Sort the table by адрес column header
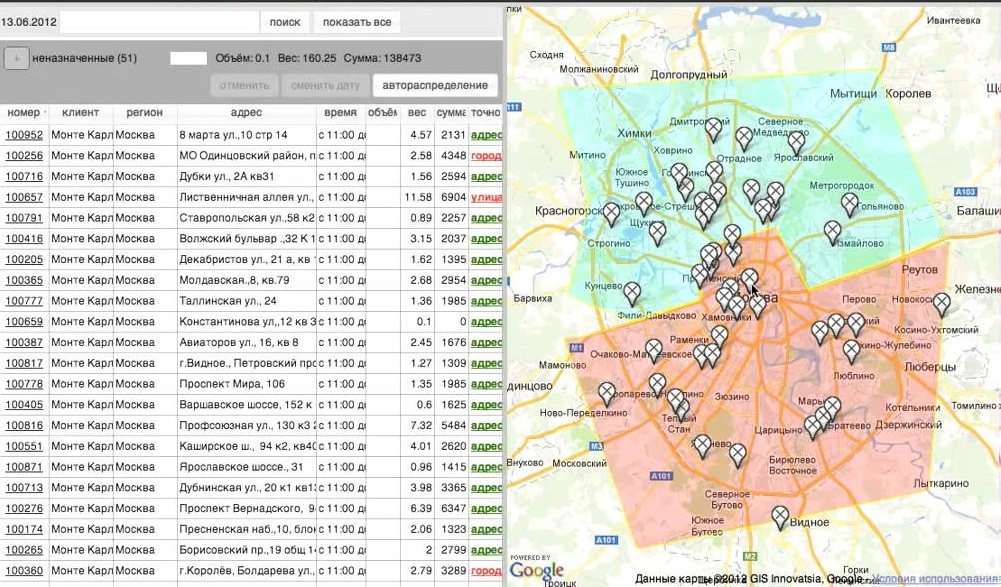1001x587 pixels. (x=246, y=113)
